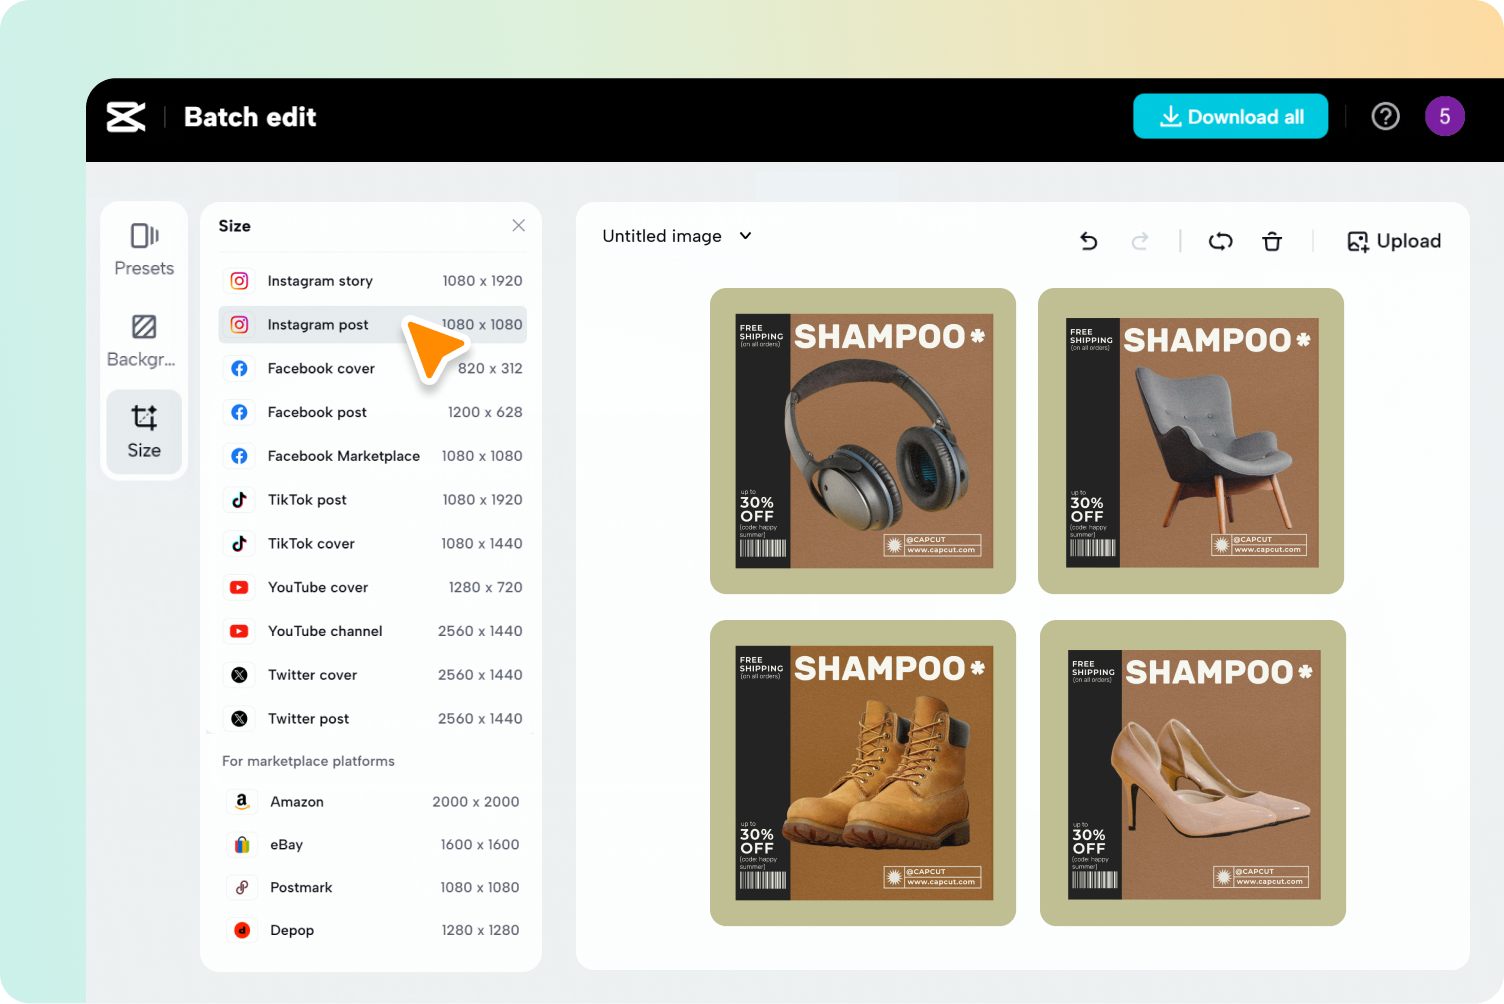Select the TikTok cover label
Image resolution: width=1504 pixels, height=1004 pixels.
(311, 544)
